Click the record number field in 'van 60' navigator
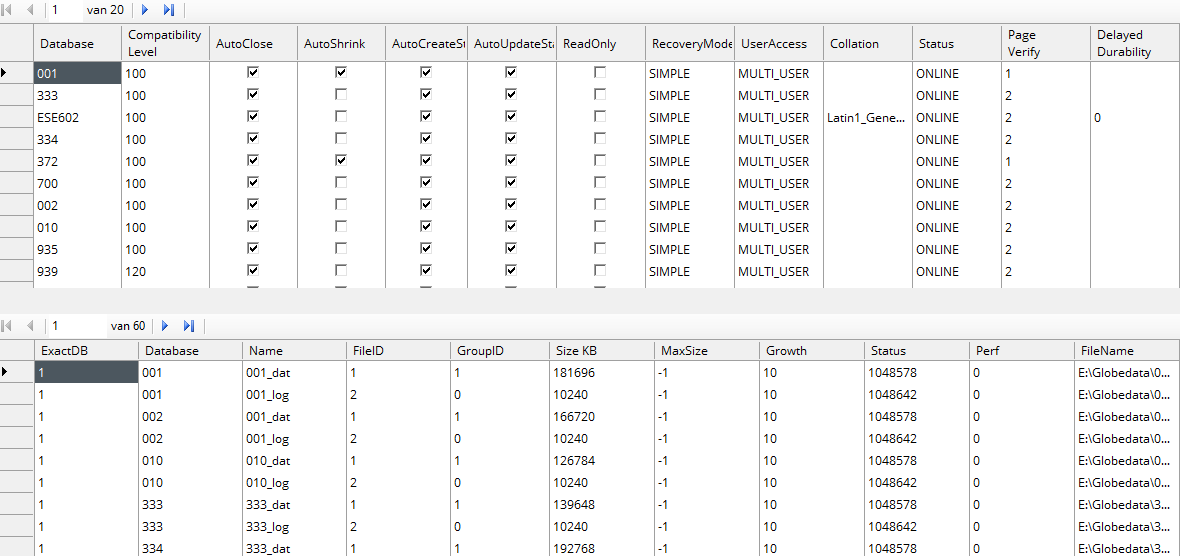This screenshot has width=1180, height=556. (75, 326)
